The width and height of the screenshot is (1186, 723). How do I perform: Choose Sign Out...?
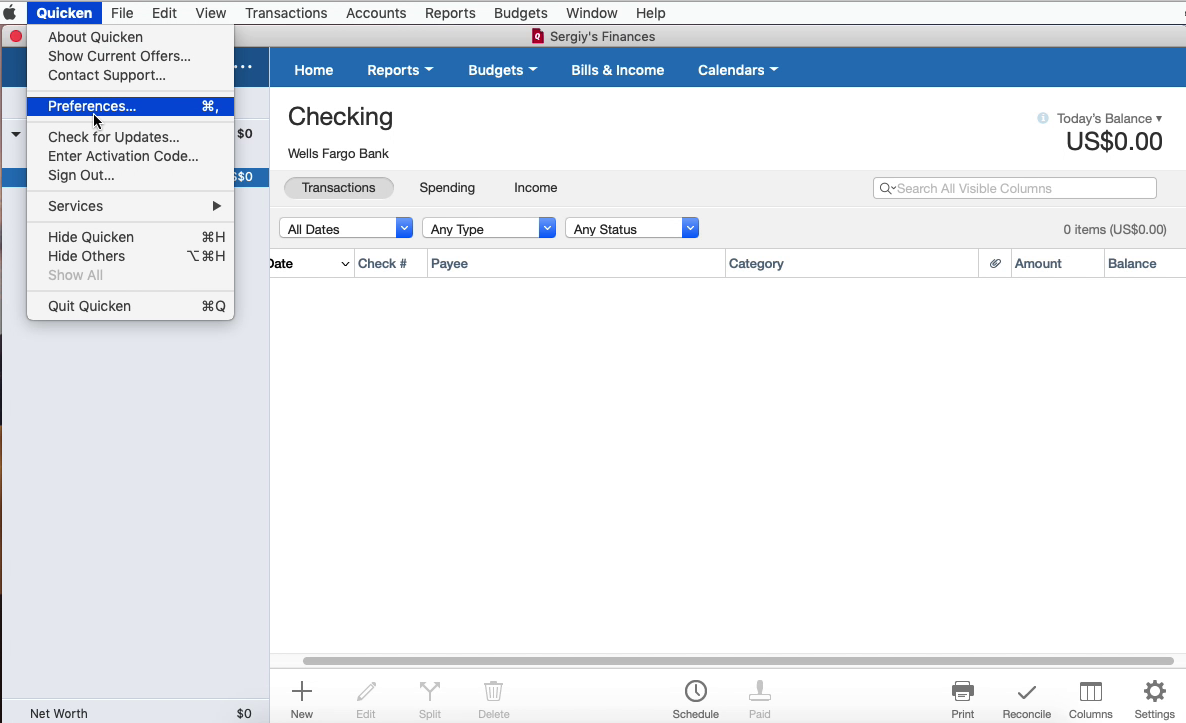click(130, 175)
